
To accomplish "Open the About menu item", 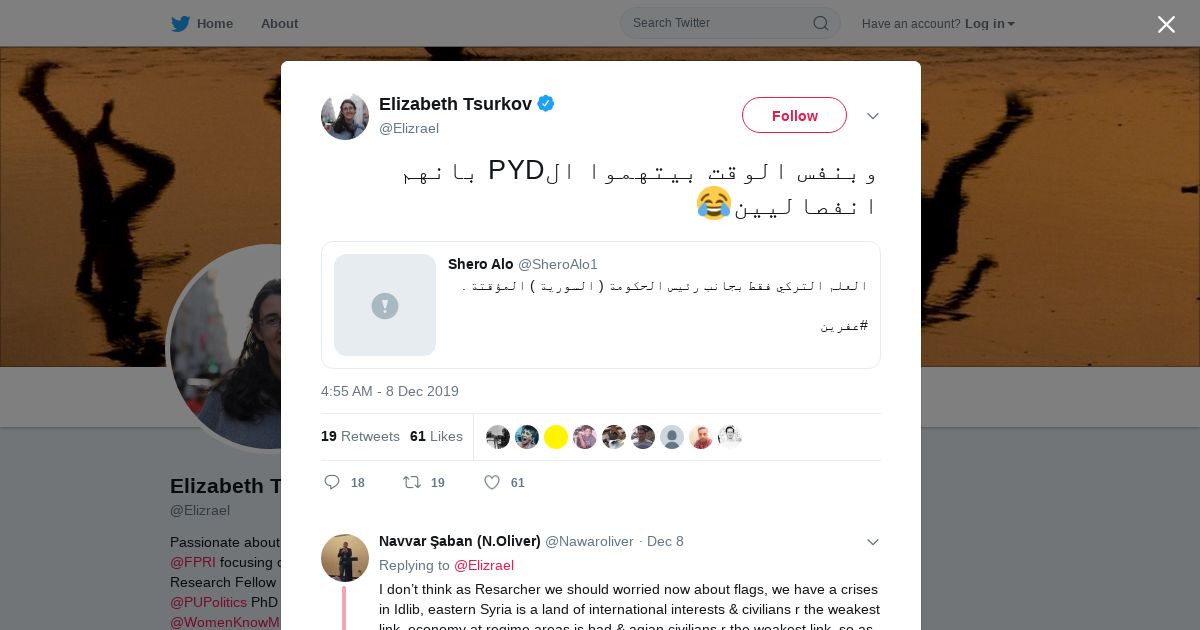I will (279, 23).
